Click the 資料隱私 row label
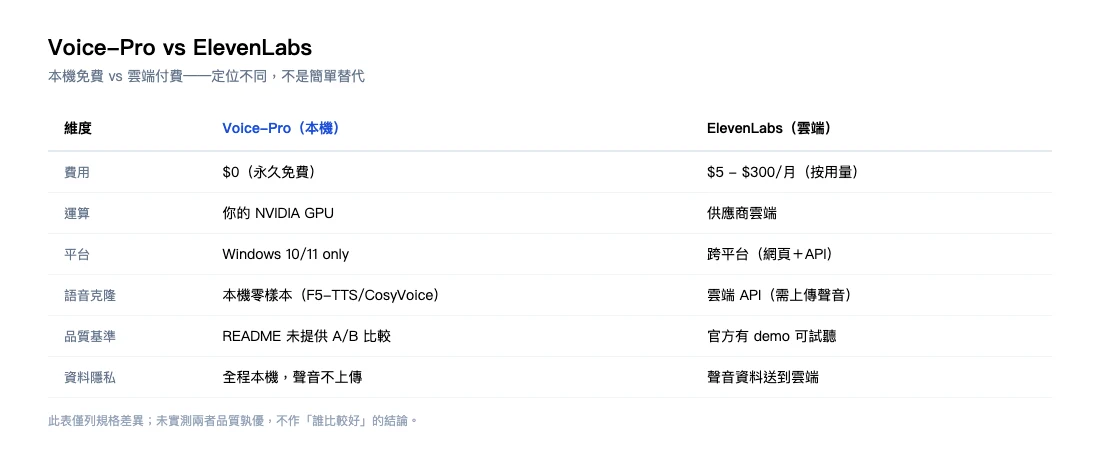The image size is (1100, 473). (x=90, y=378)
